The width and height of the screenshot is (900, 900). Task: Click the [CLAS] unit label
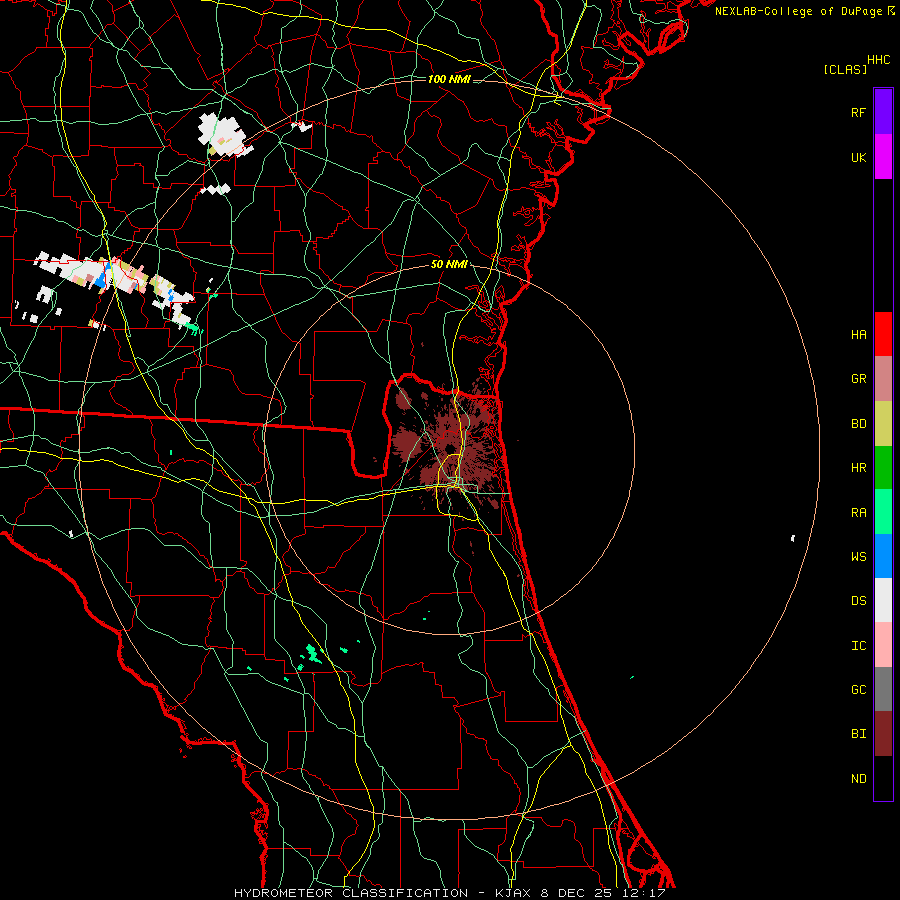[845, 70]
